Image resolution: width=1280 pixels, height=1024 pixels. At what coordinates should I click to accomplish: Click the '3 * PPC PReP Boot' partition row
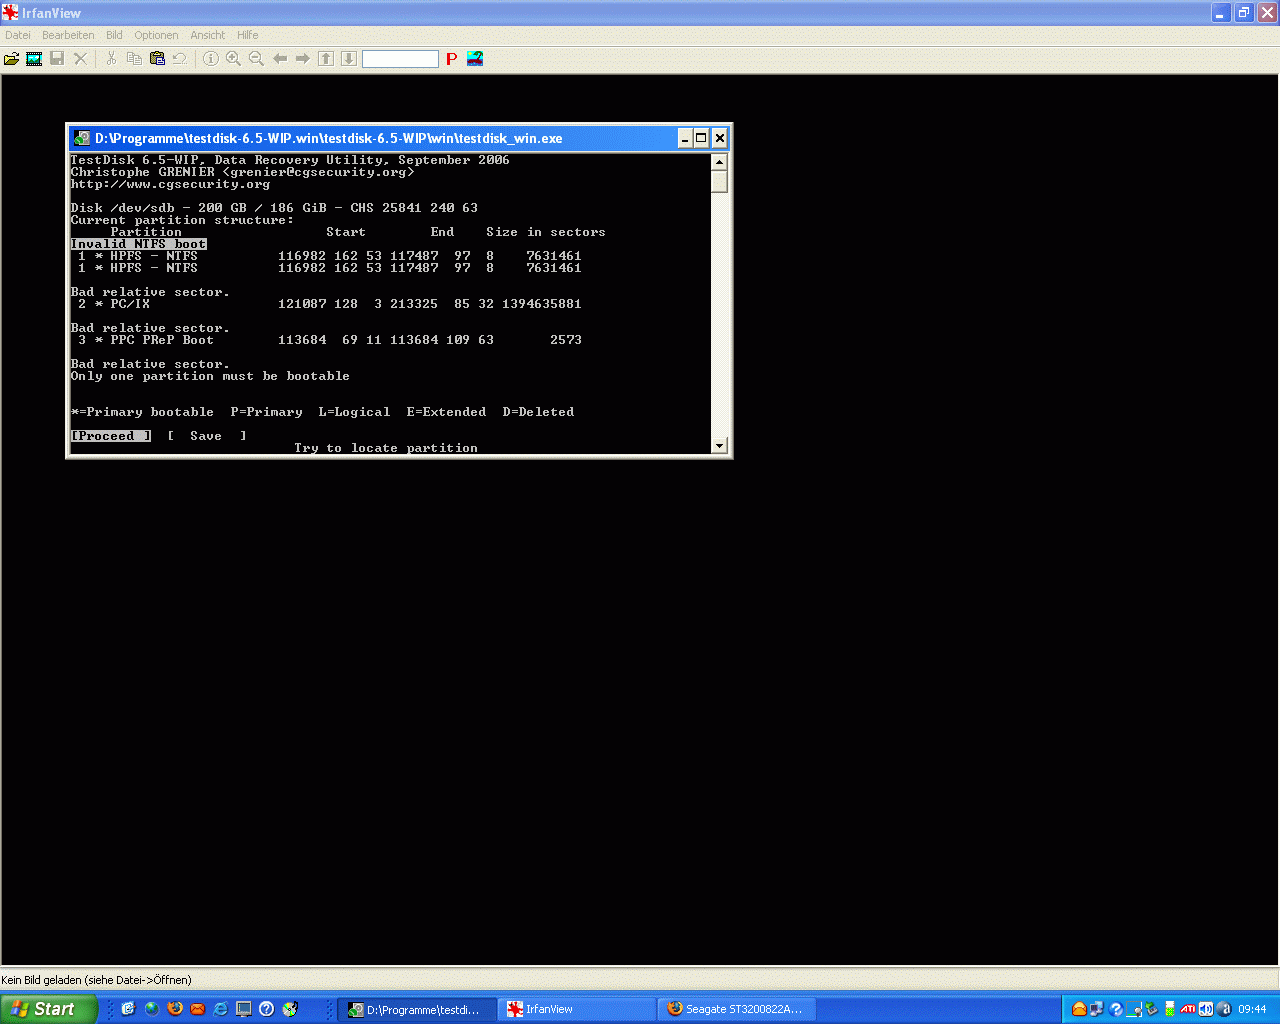coord(330,340)
